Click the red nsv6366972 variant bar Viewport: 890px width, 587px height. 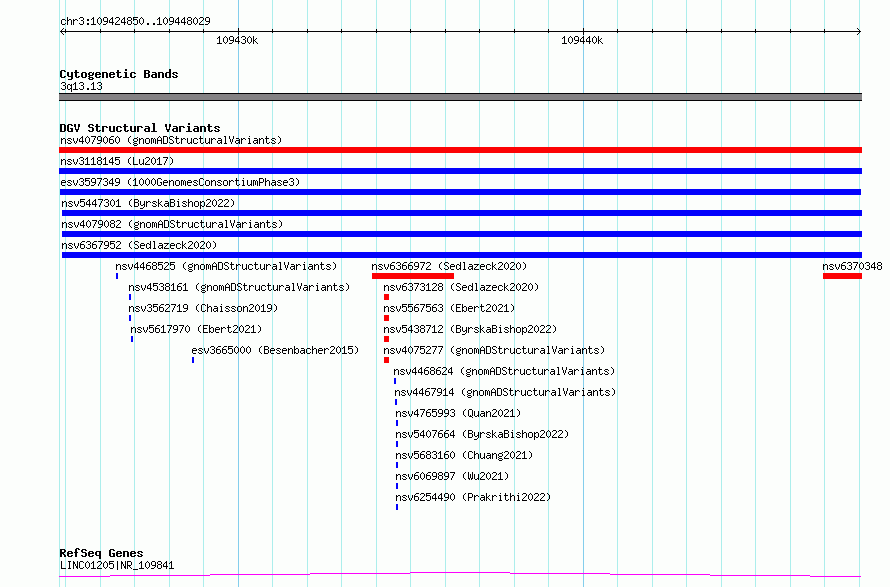tap(413, 276)
